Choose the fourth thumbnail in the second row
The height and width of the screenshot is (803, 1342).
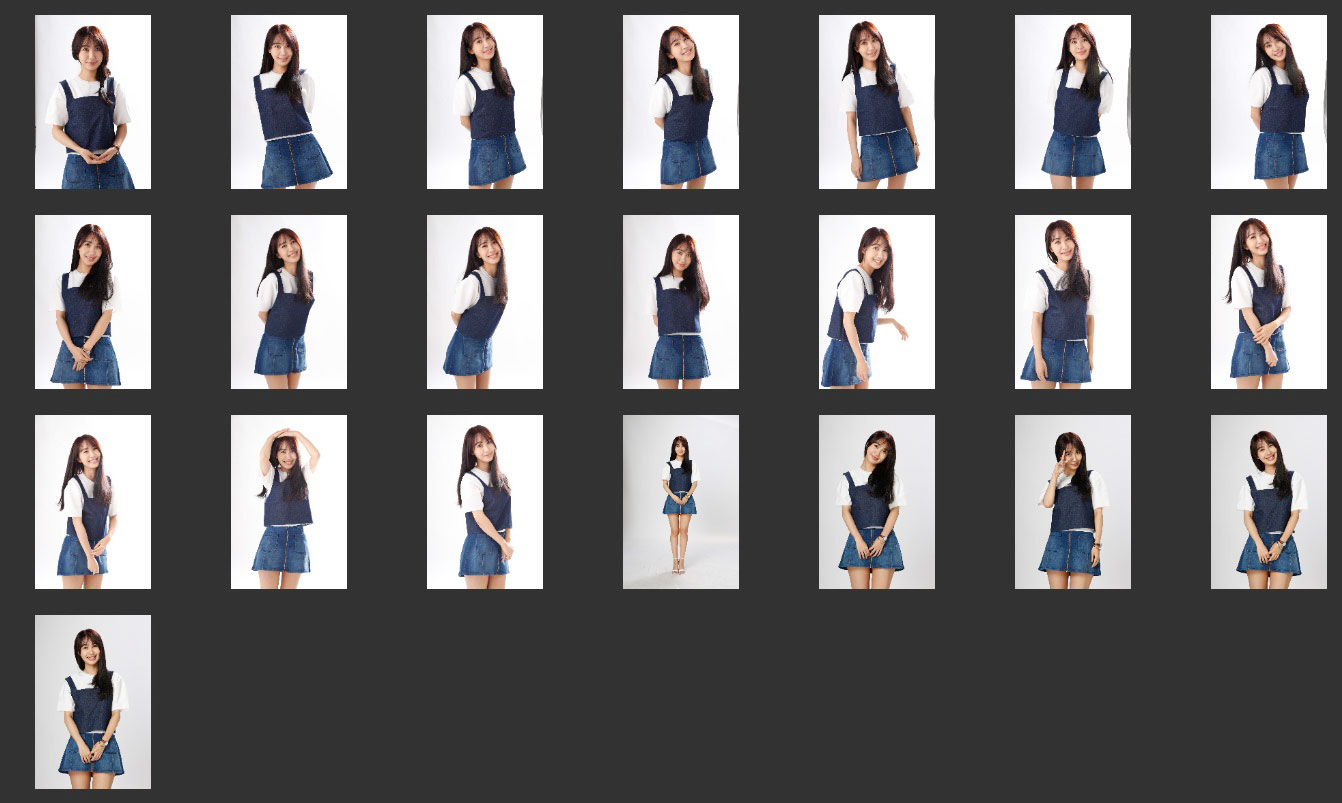[681, 302]
